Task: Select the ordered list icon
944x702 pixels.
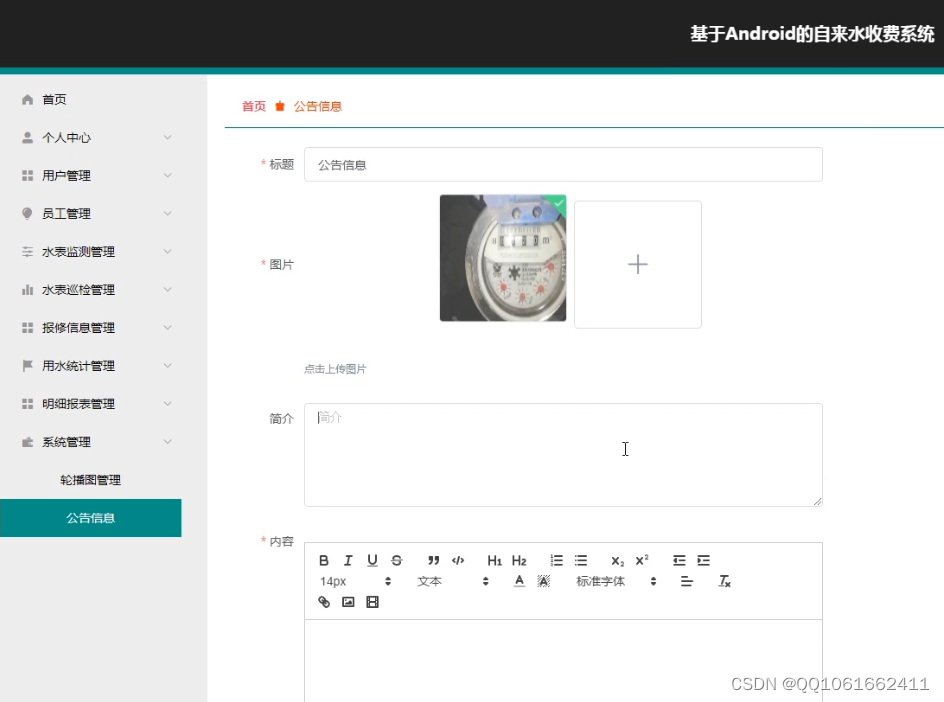Action: click(556, 560)
